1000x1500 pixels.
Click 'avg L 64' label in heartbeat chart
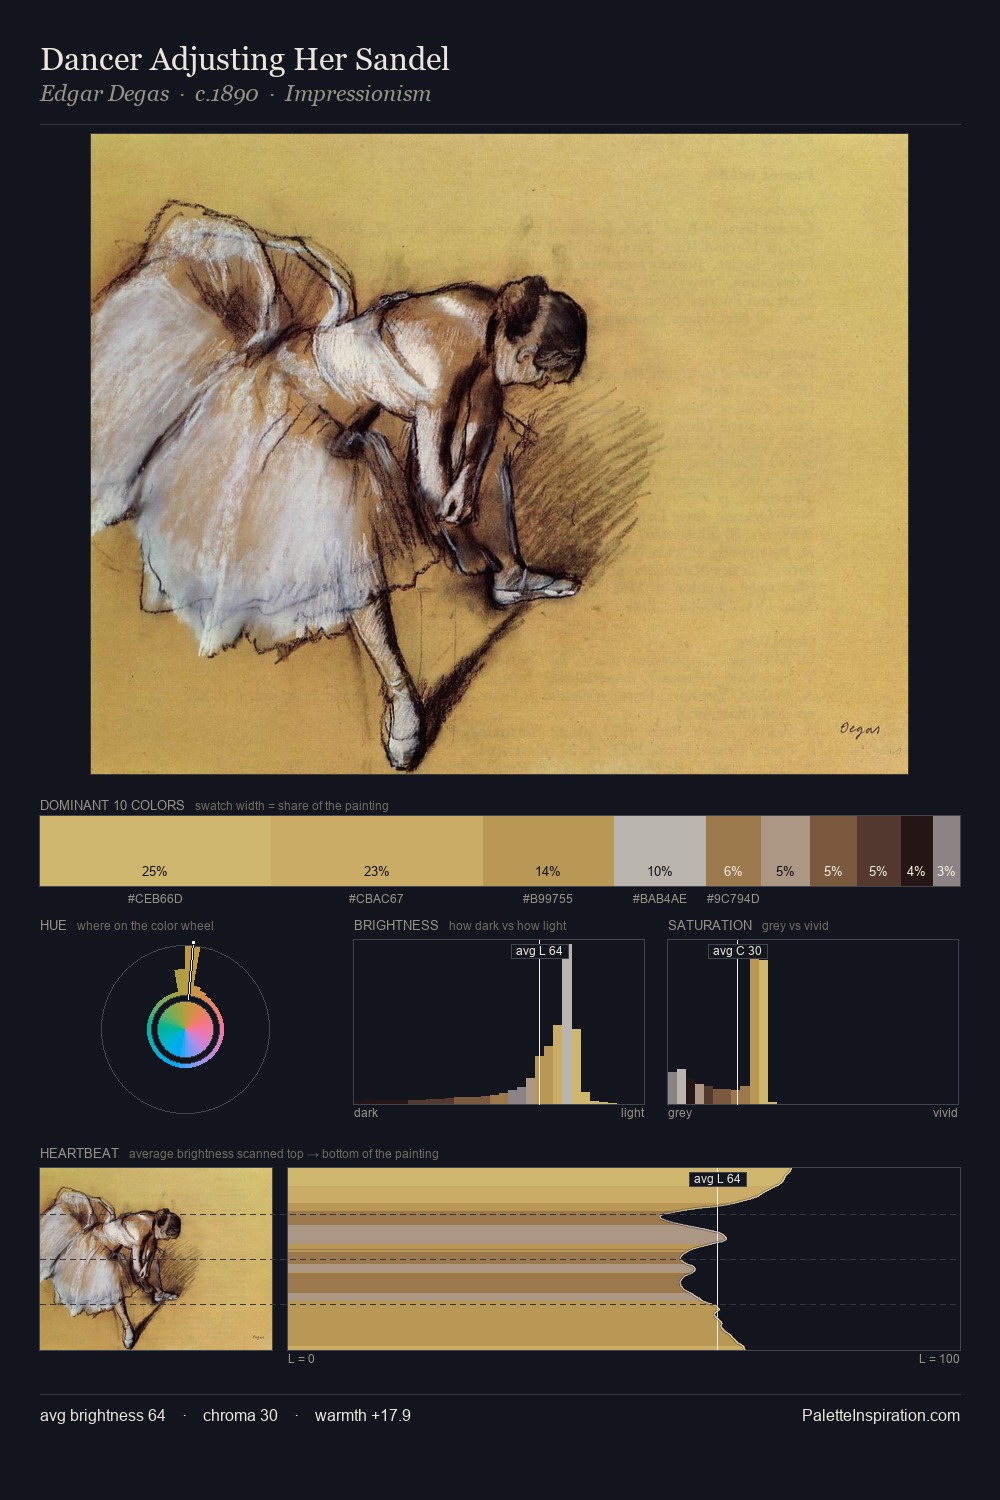click(x=718, y=1179)
